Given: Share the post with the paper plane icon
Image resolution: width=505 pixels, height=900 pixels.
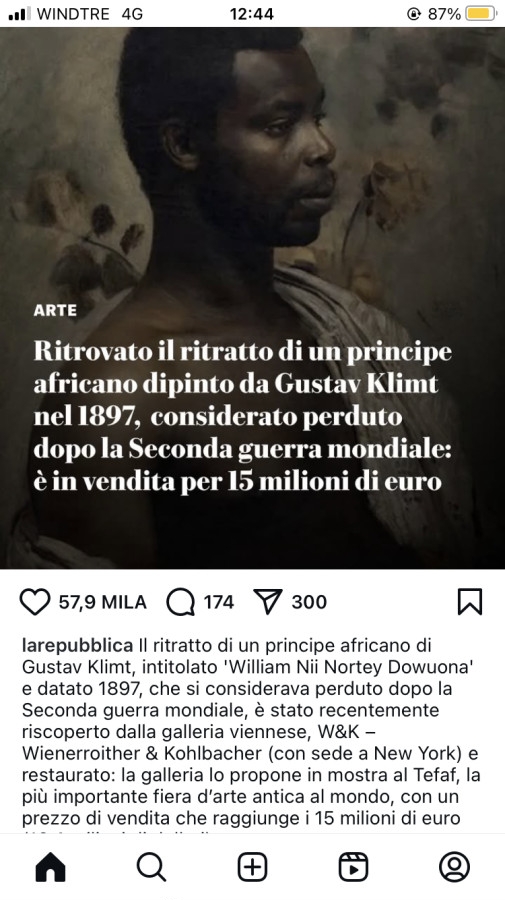Looking at the screenshot, I should (x=267, y=602).
